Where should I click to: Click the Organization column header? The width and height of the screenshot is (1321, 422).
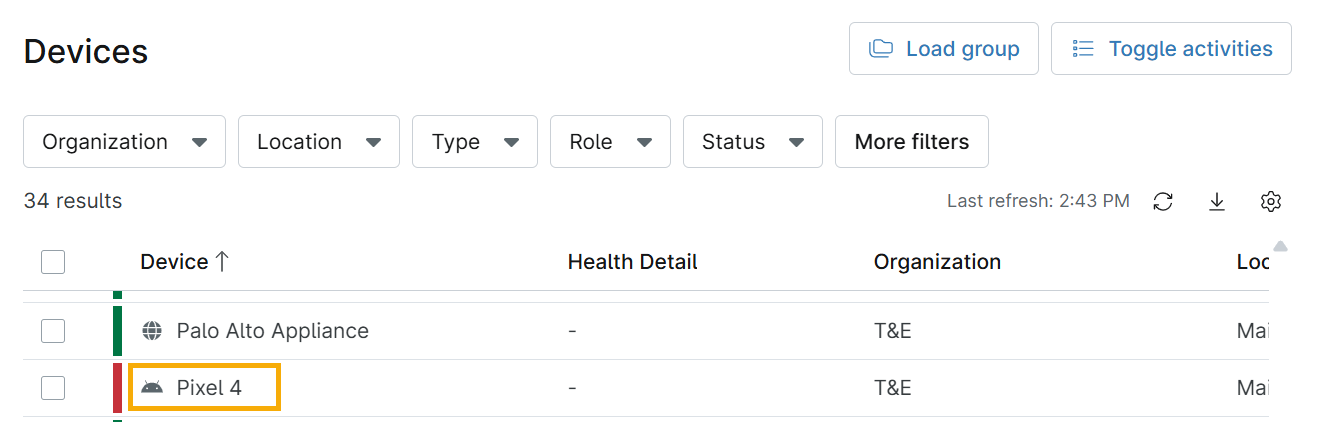tap(937, 262)
